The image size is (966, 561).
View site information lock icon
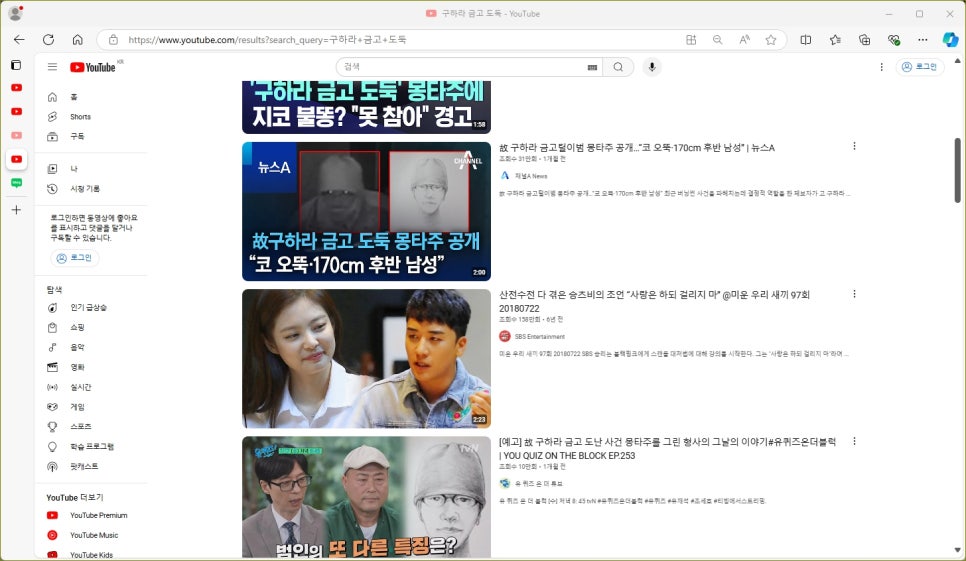[113, 39]
